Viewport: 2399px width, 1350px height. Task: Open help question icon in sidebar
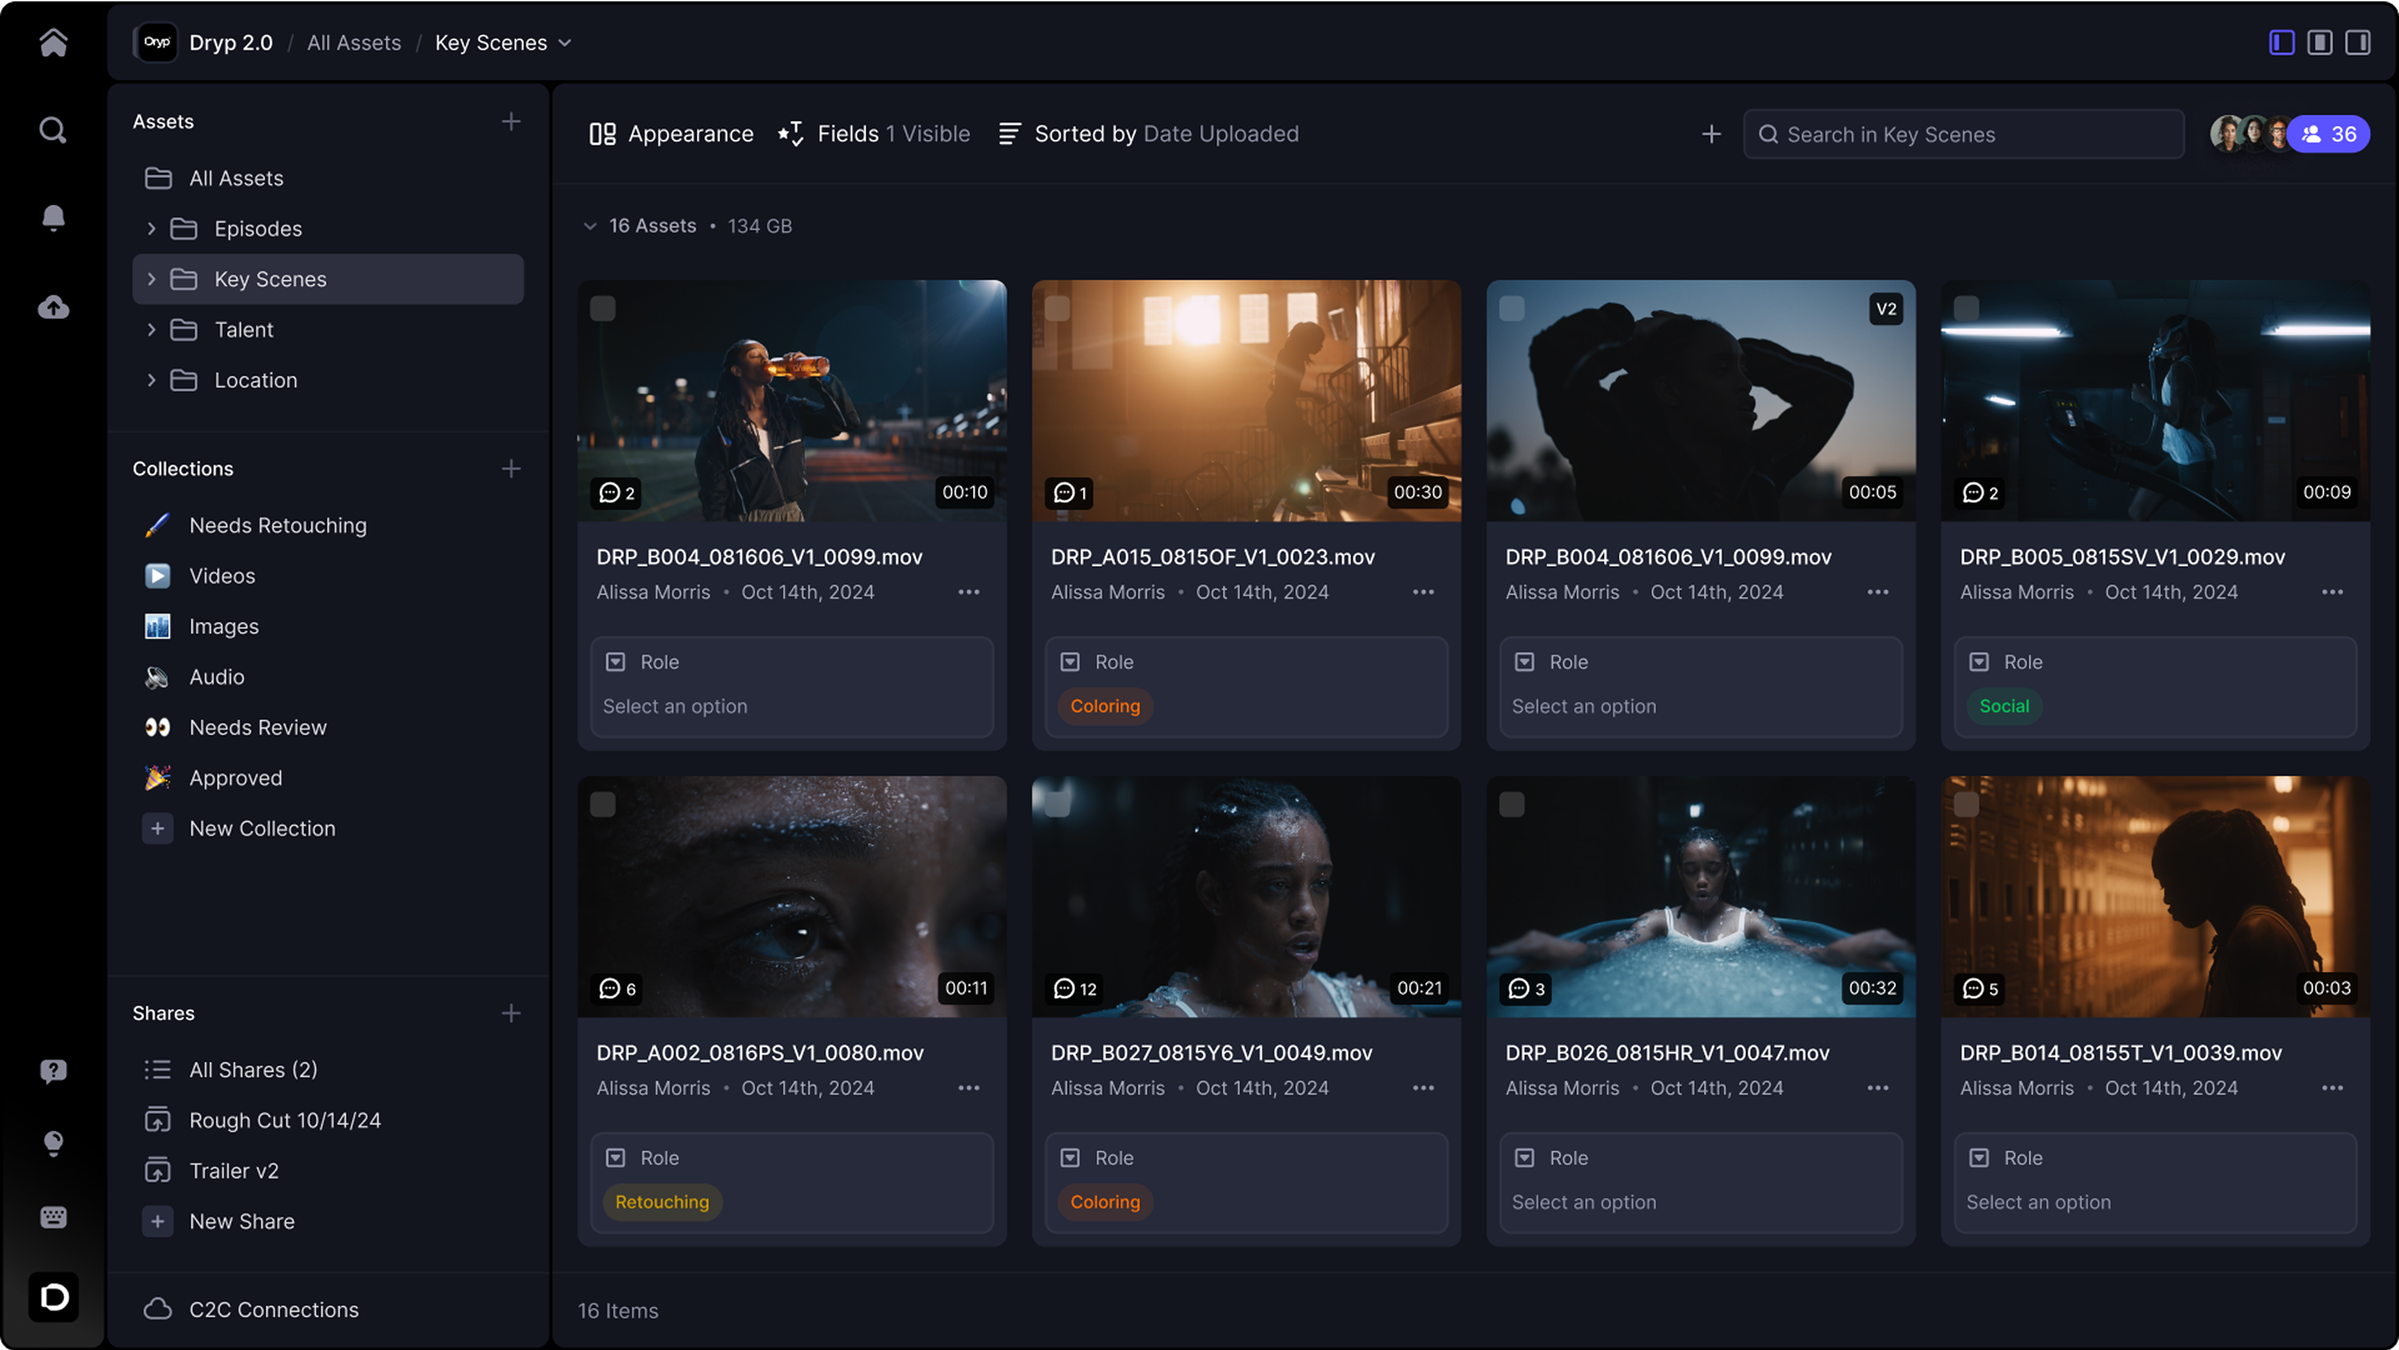(x=53, y=1071)
